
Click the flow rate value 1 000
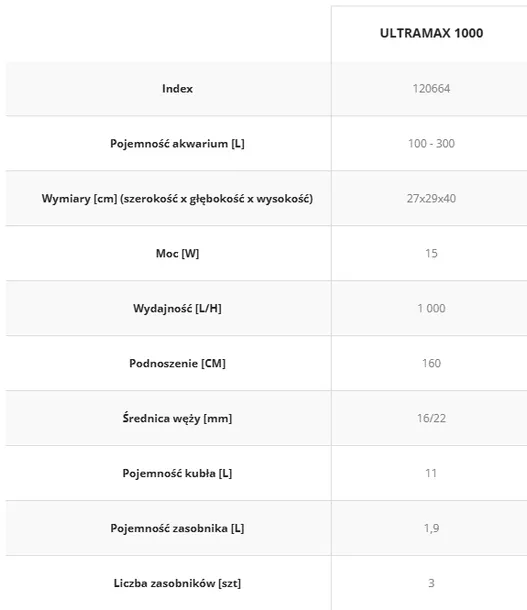coord(431,309)
